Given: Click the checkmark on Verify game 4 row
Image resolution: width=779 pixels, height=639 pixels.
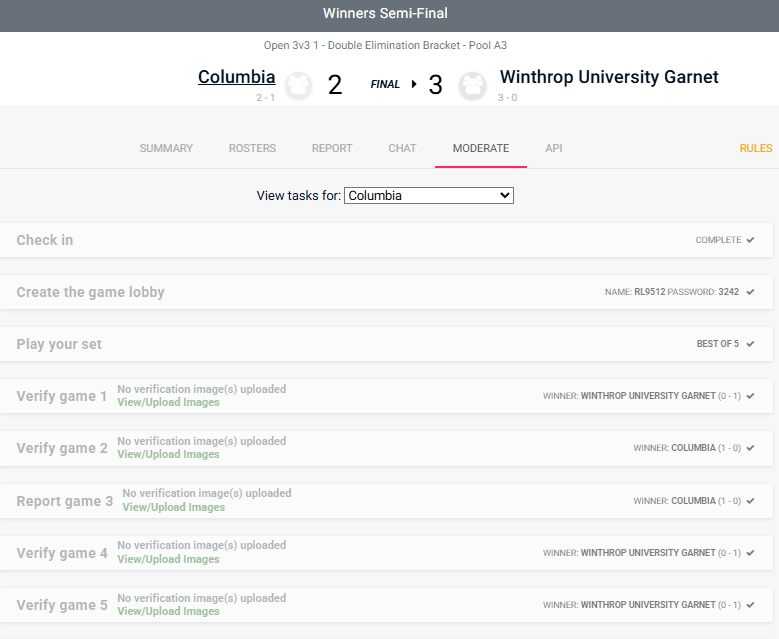Looking at the screenshot, I should tap(750, 553).
